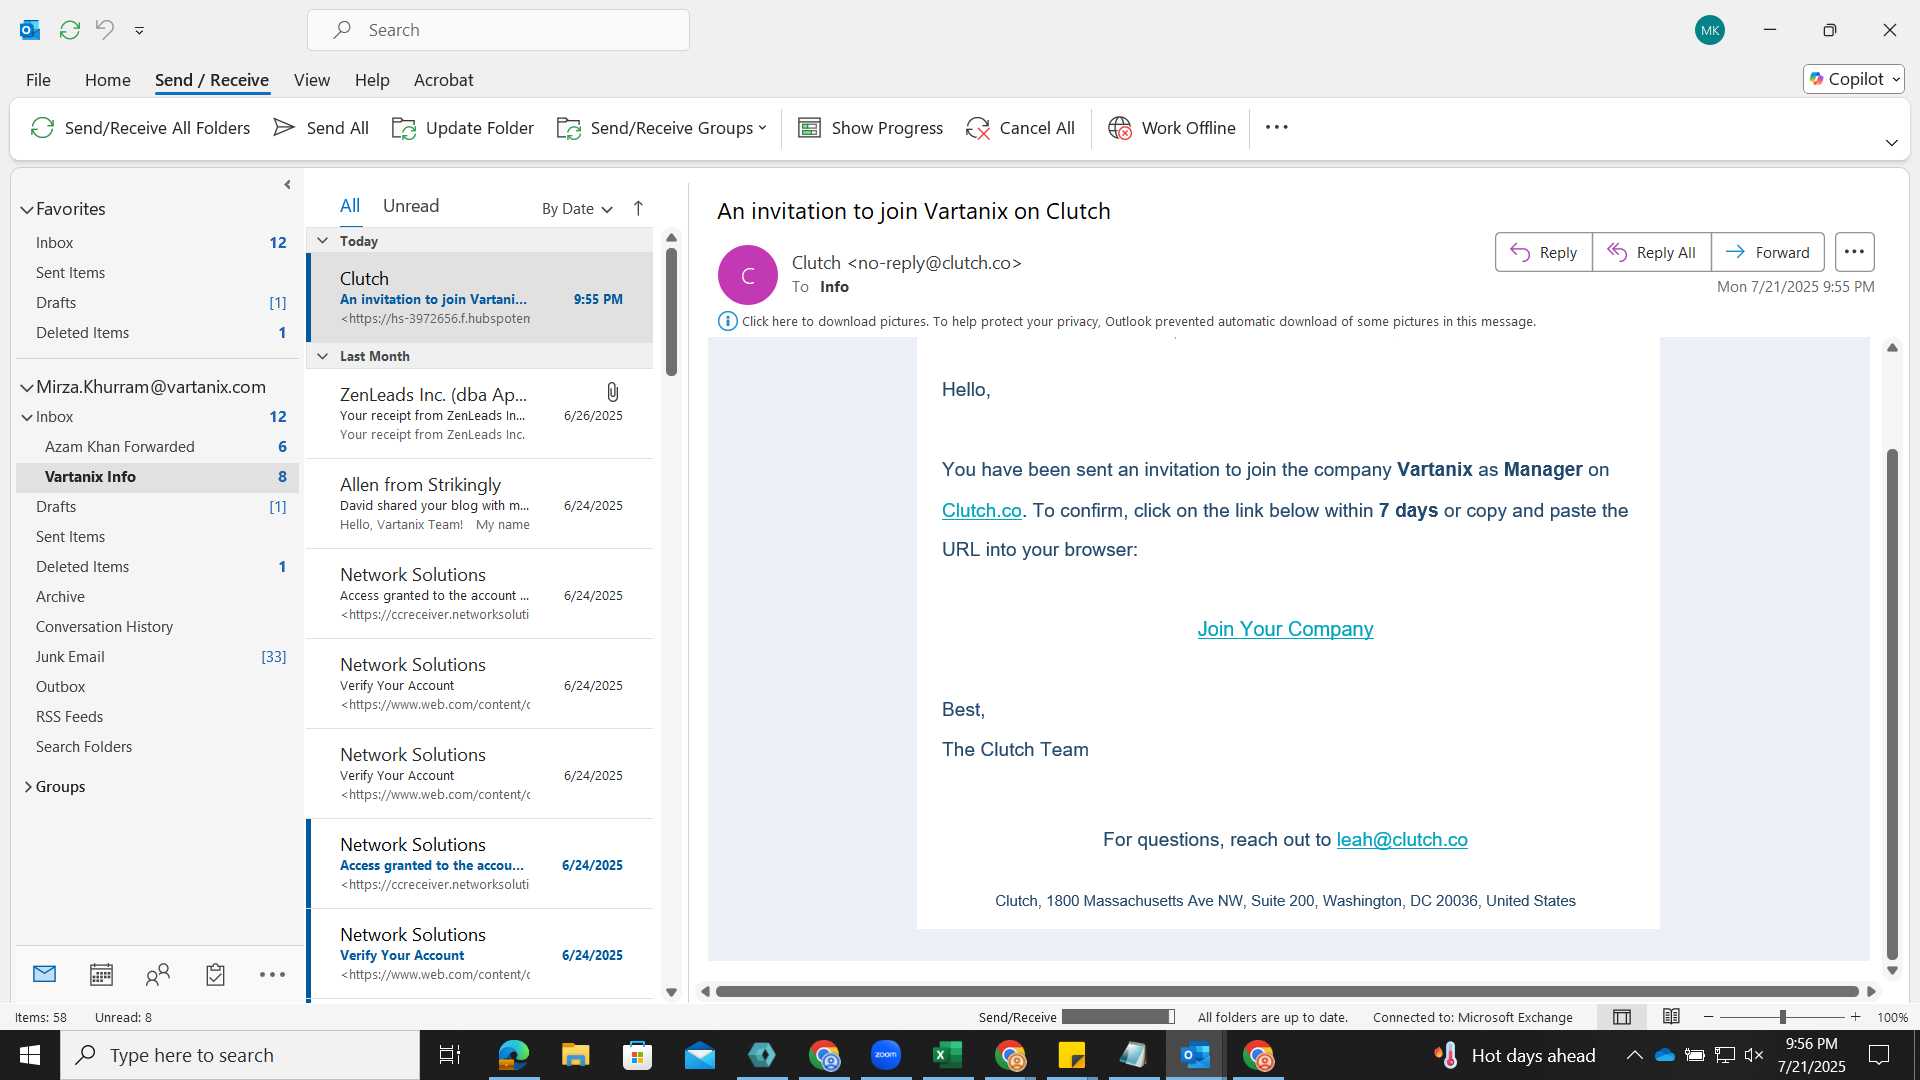Click Forward in the reading pane
The width and height of the screenshot is (1920, 1080).
[1767, 252]
